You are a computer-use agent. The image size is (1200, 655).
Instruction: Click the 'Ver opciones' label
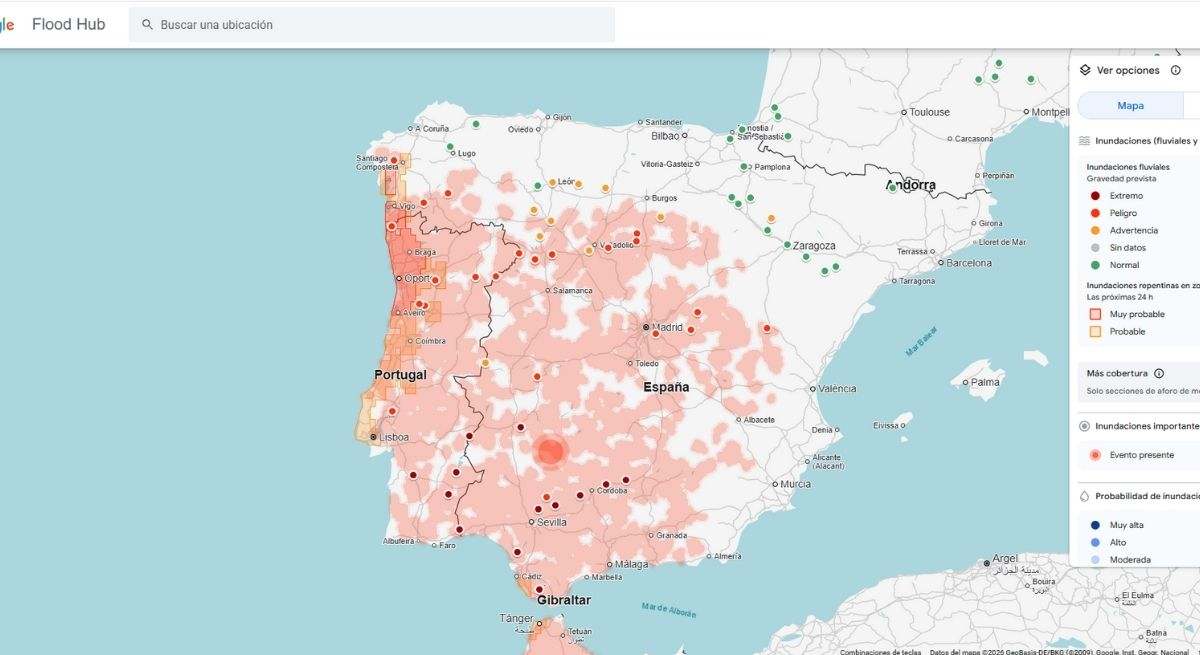click(1128, 70)
